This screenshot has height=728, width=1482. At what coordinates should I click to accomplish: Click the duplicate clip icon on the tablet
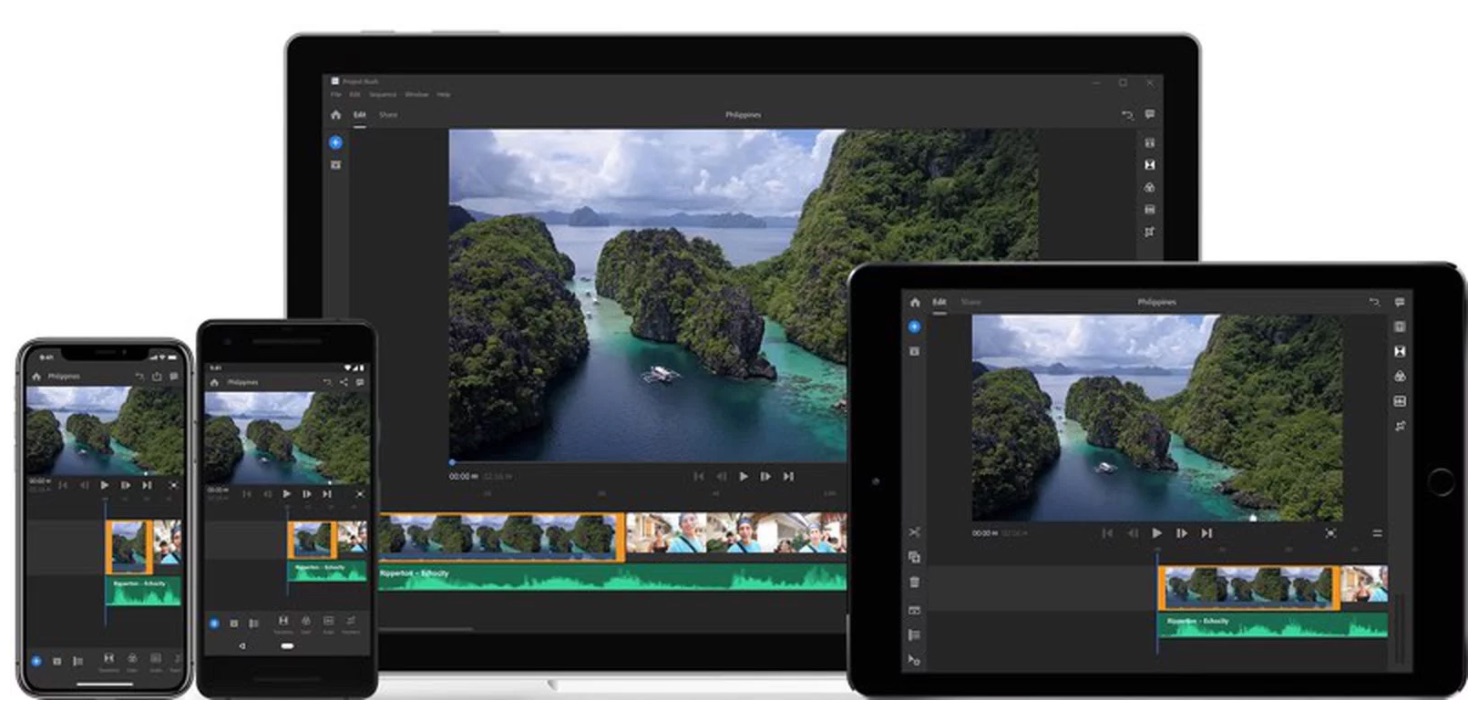click(914, 557)
